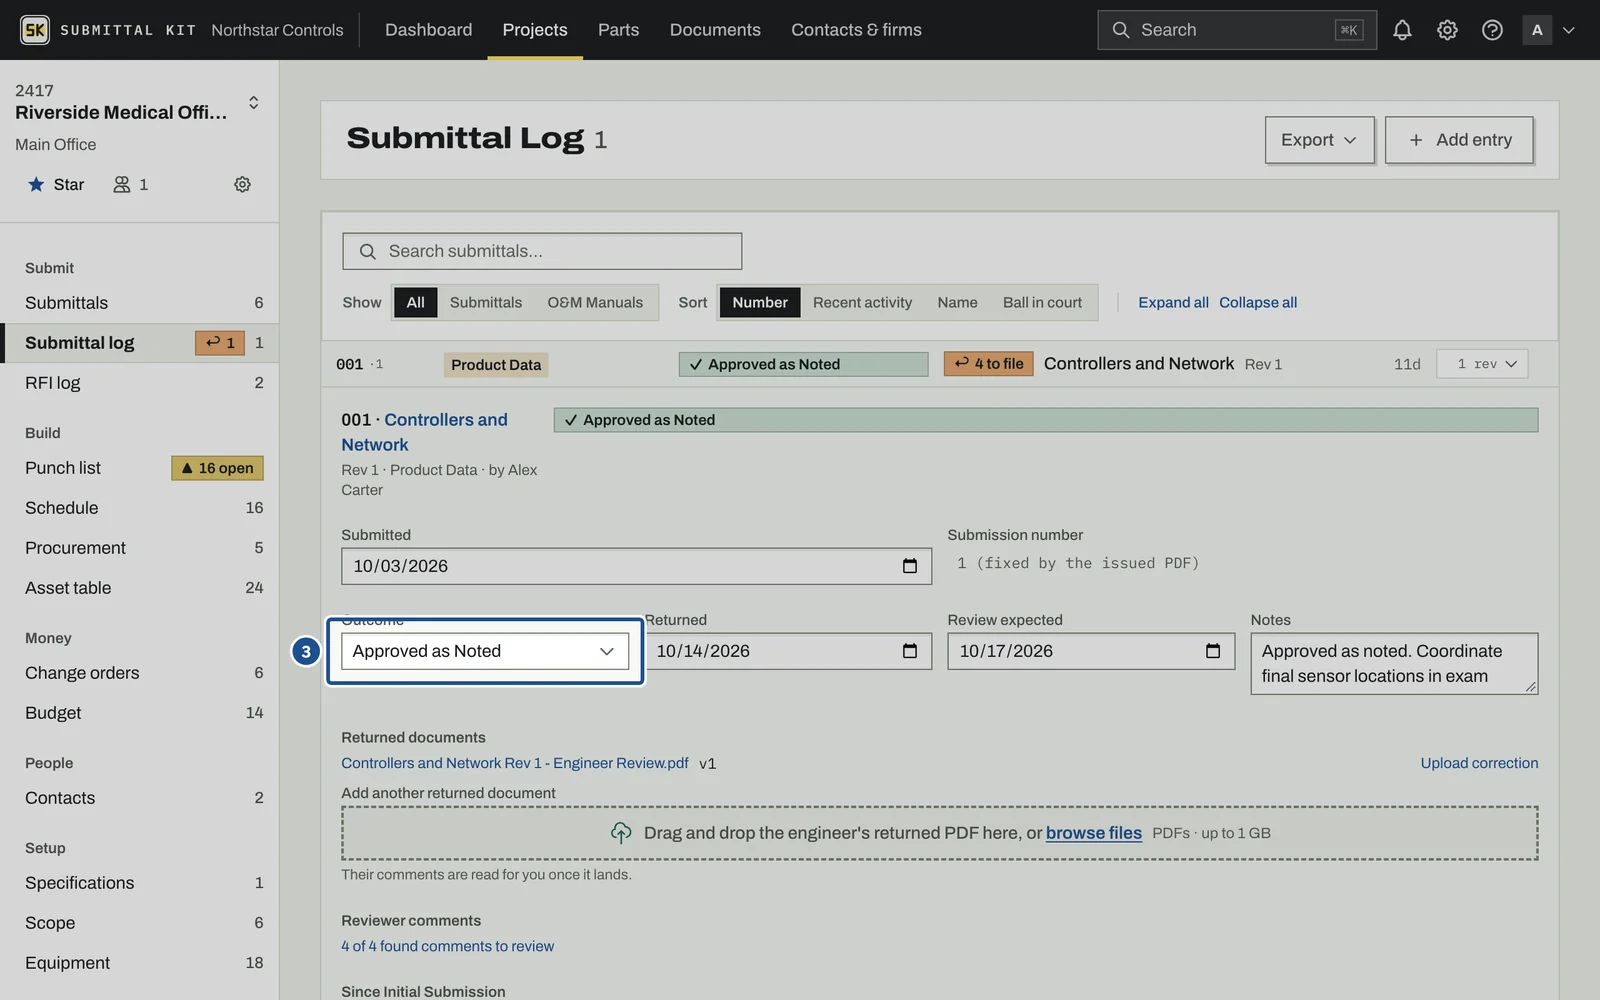Click the Submittal Kit SK logo

click(35, 30)
